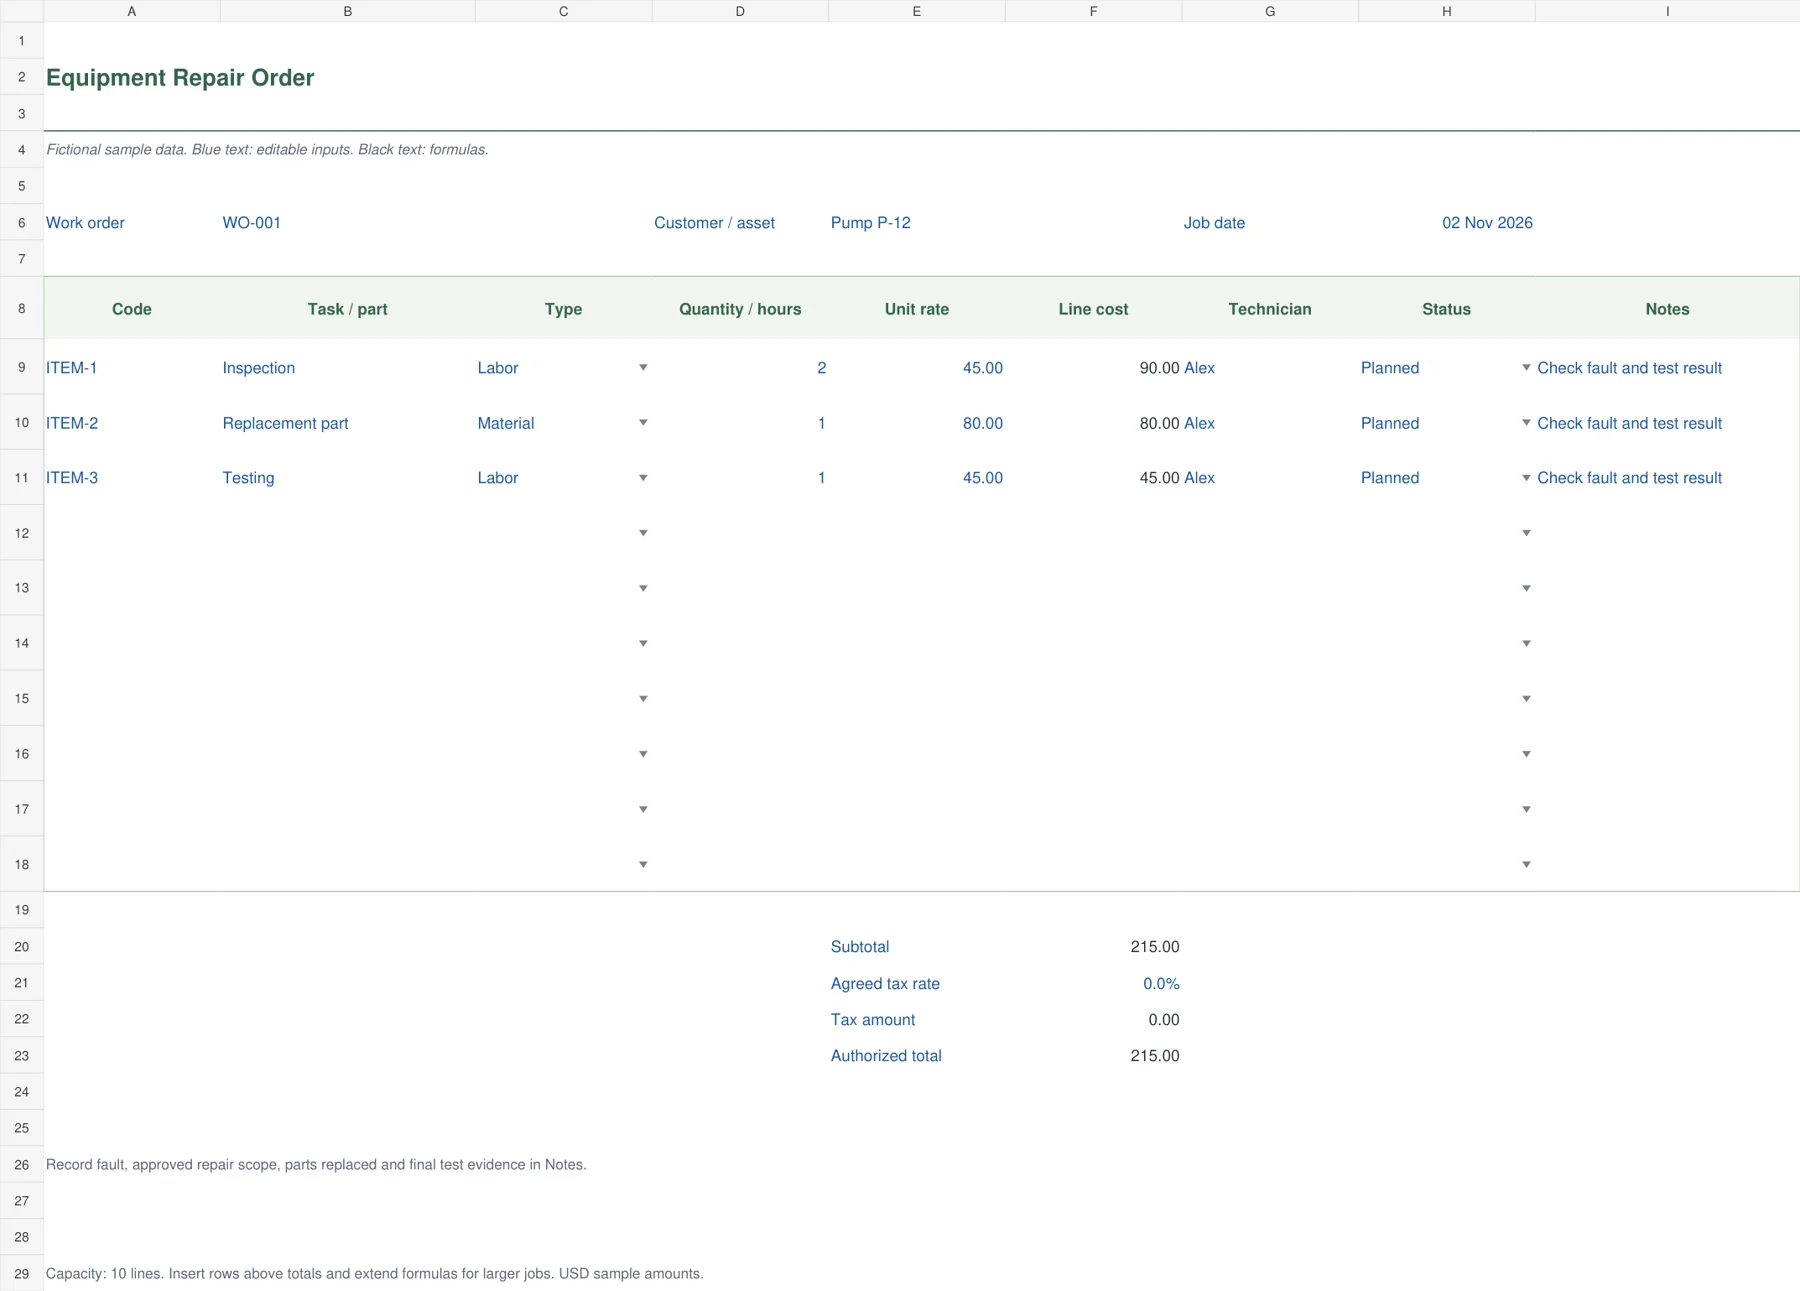
Task: Select the Quantity / hours header cell
Action: point(740,309)
